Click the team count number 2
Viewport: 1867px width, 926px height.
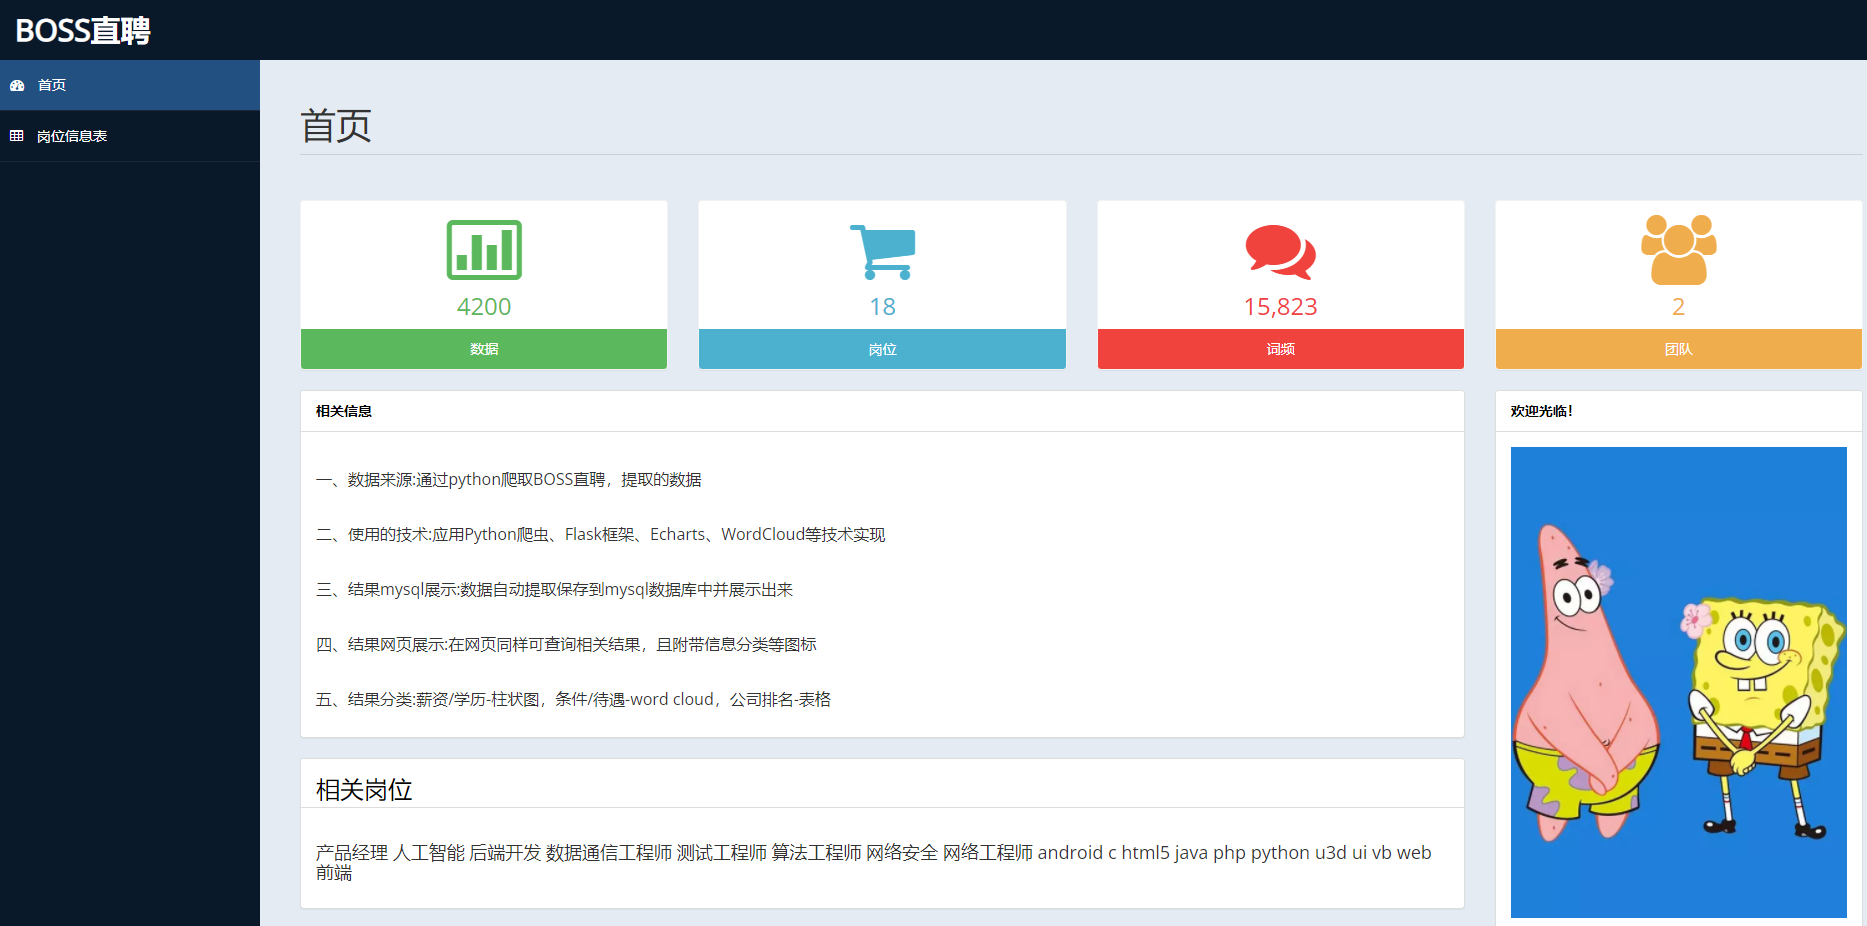click(1679, 307)
